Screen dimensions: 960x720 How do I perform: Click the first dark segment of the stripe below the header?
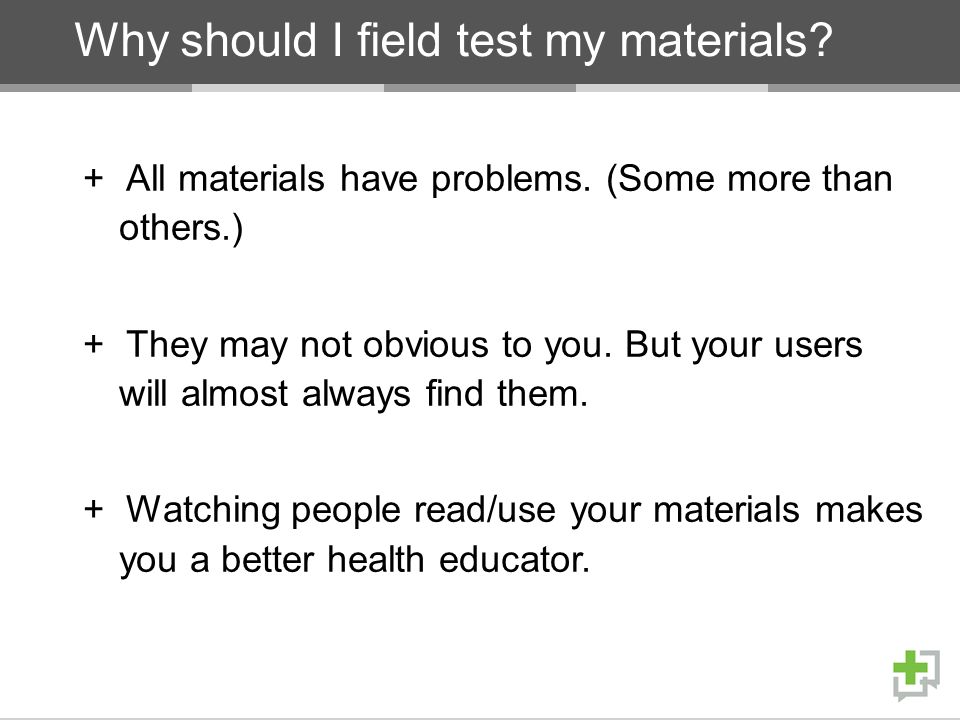(x=96, y=88)
